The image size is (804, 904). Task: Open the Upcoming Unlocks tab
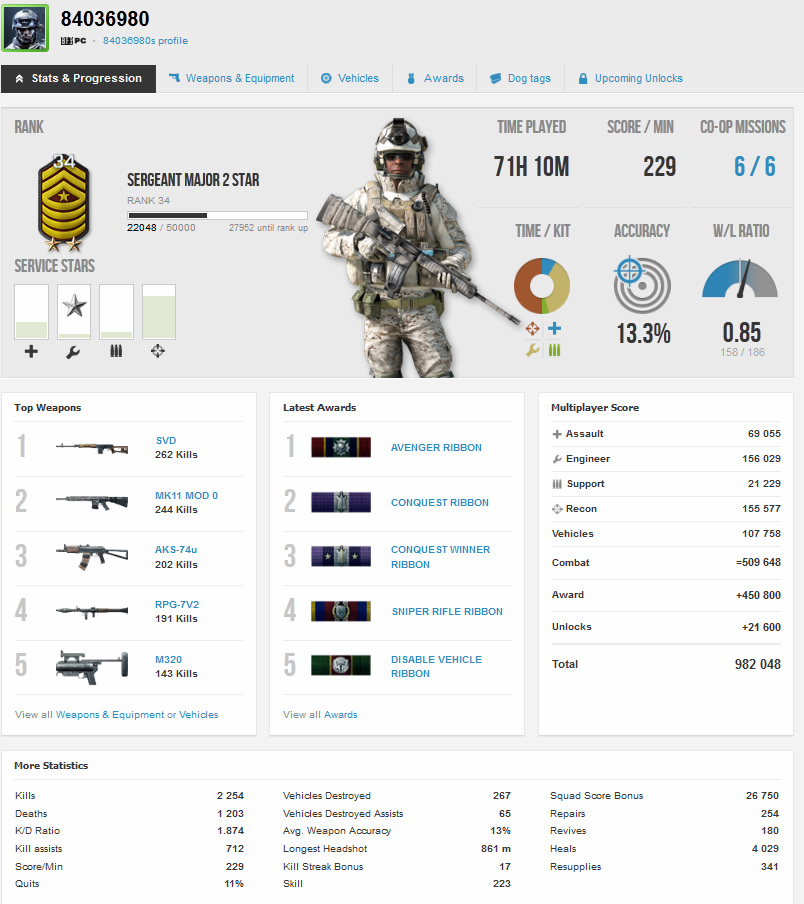click(629, 78)
